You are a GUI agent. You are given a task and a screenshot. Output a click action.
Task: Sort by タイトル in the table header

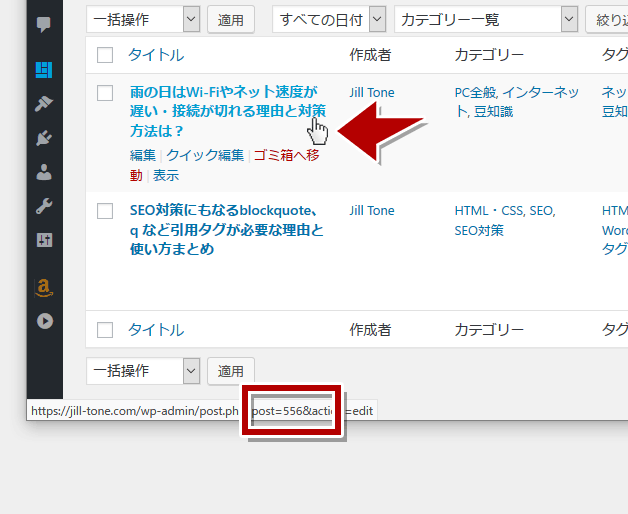156,55
